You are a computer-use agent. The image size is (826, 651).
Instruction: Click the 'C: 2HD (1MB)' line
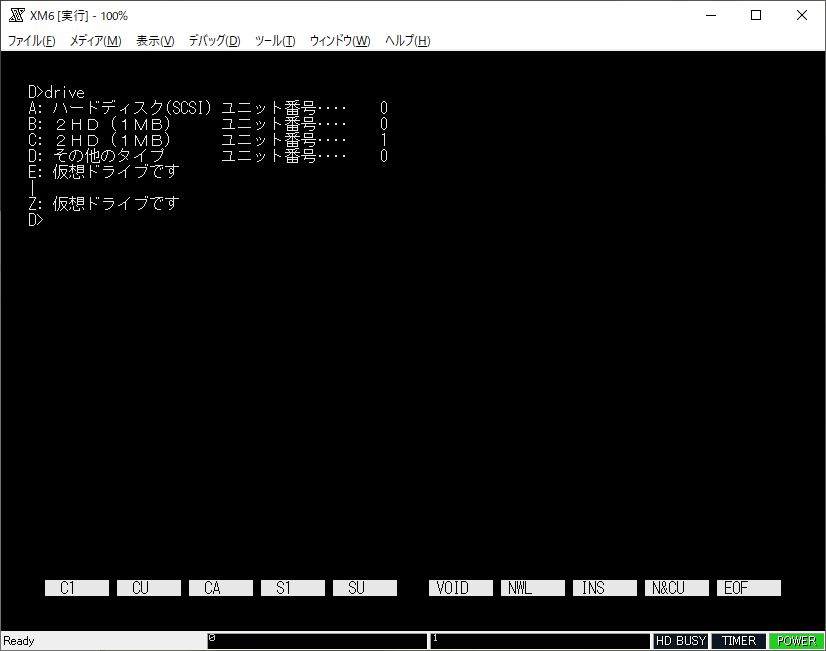(x=208, y=140)
